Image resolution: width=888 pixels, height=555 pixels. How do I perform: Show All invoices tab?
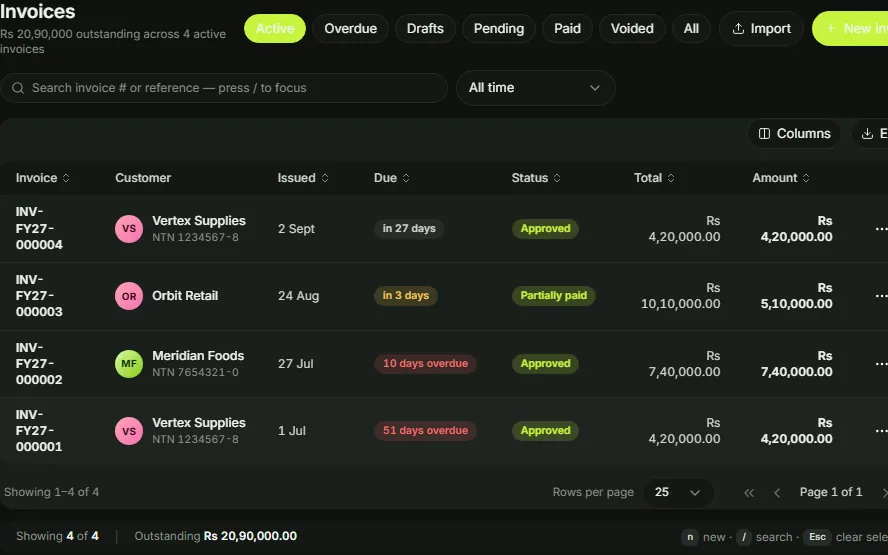pyautogui.click(x=691, y=28)
